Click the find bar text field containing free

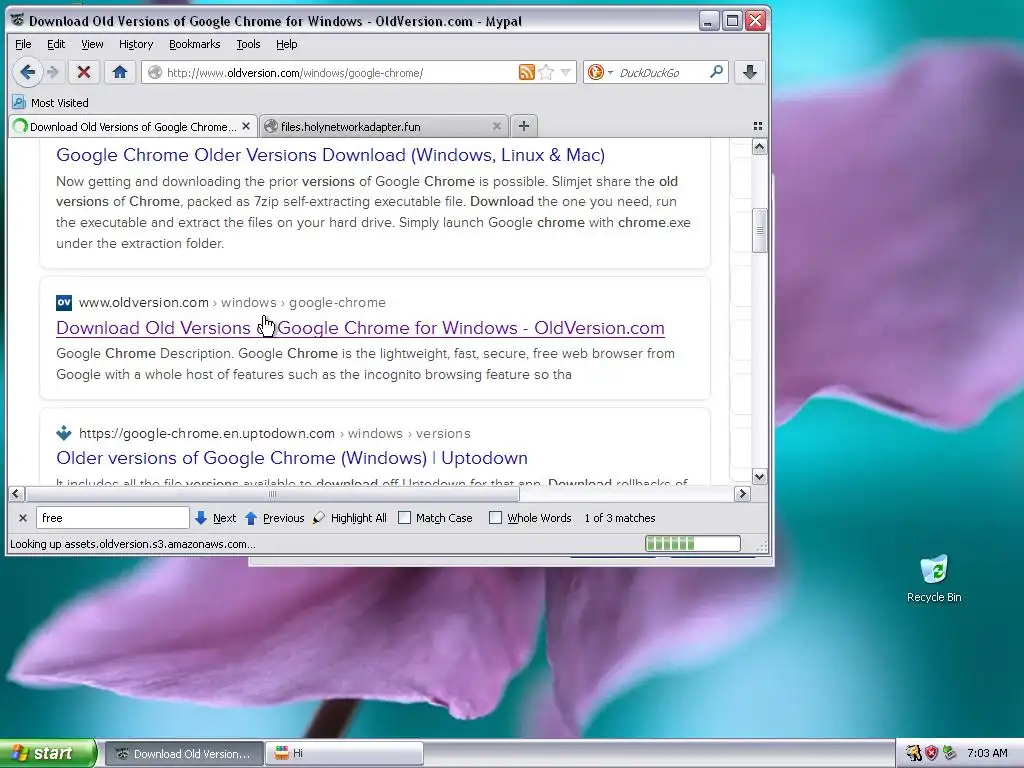112,518
